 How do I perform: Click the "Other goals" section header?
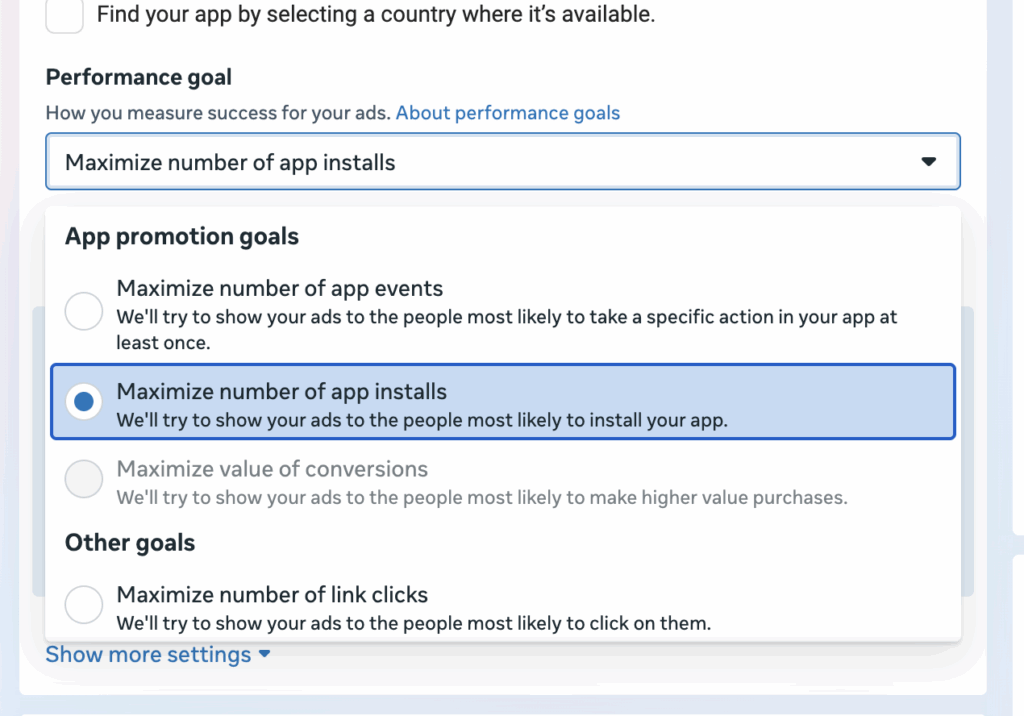tap(130, 543)
